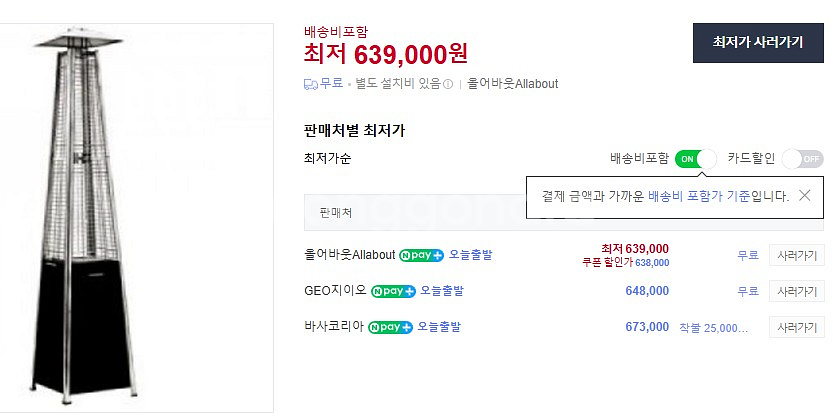Click the 최저가 사러가기 button
The height and width of the screenshot is (418, 833).
click(x=757, y=42)
